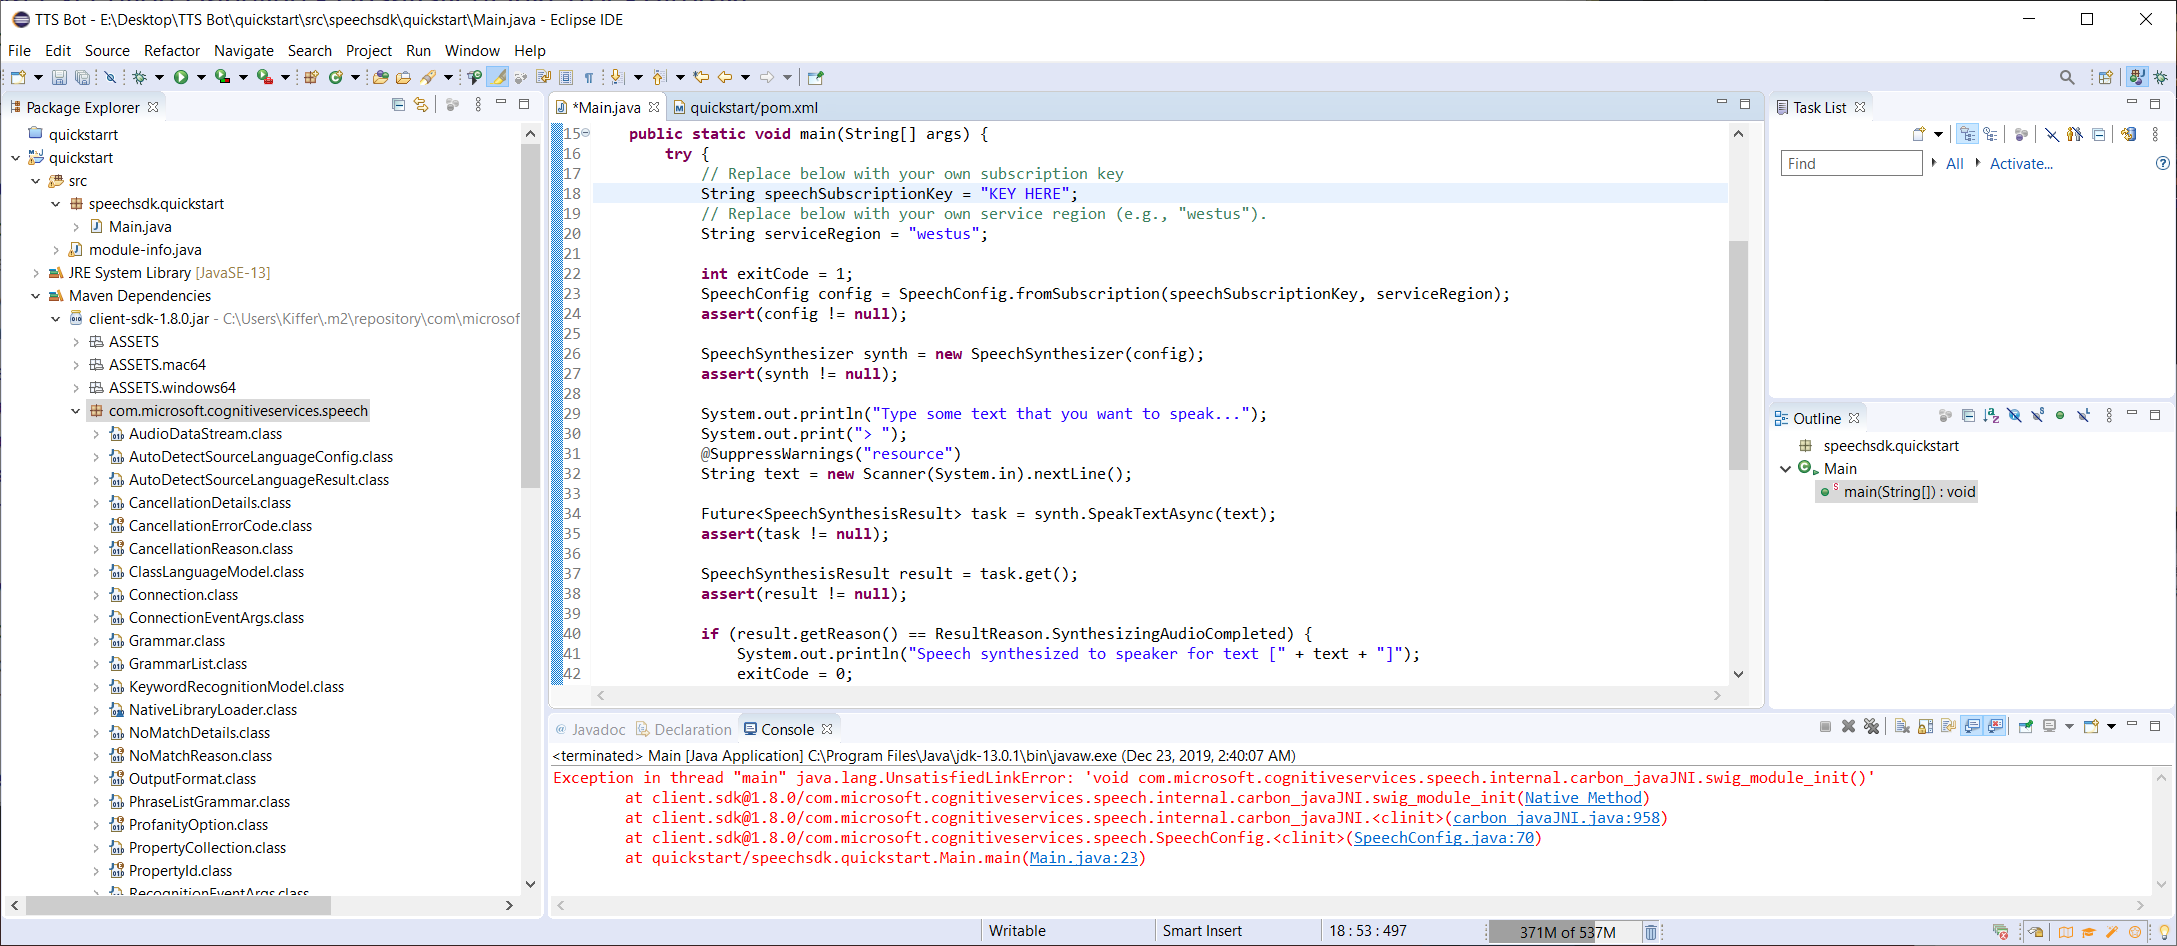Toggle Show Whitespace Characters
This screenshot has width=2177, height=946.
[590, 77]
